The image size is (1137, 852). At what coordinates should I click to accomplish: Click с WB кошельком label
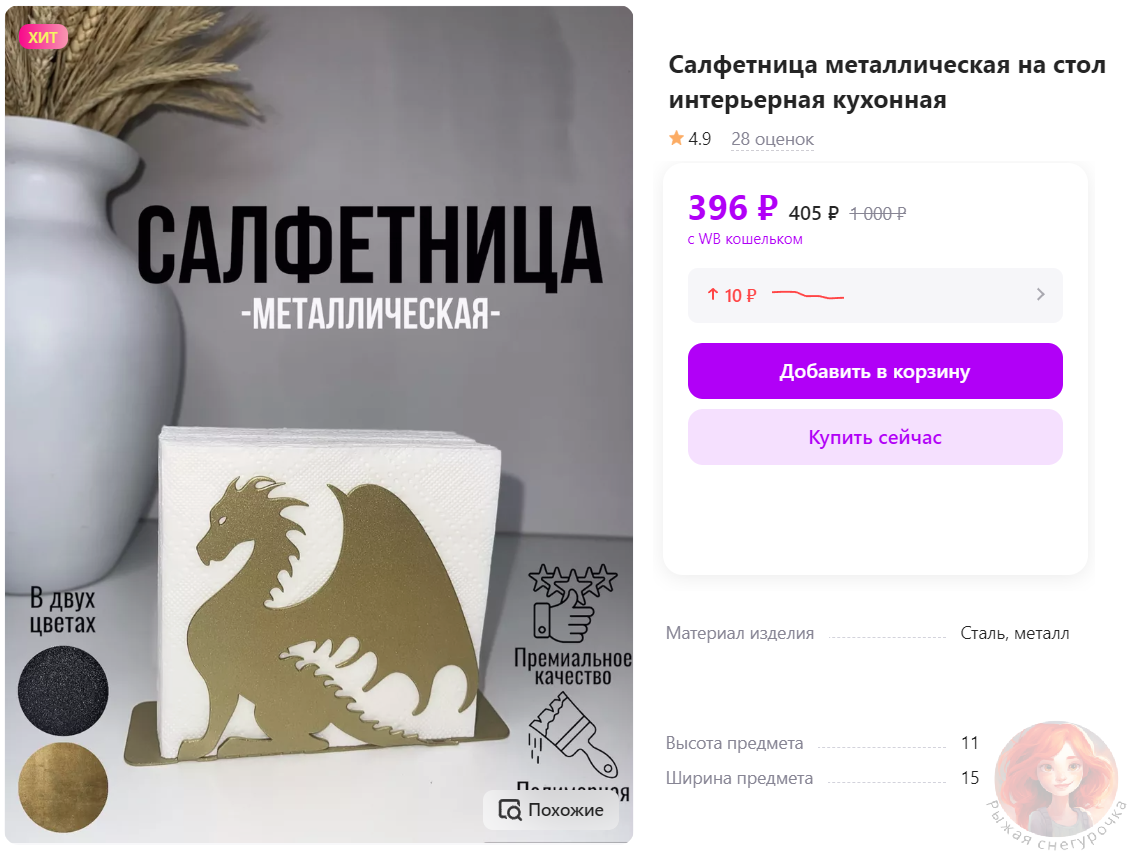click(745, 239)
